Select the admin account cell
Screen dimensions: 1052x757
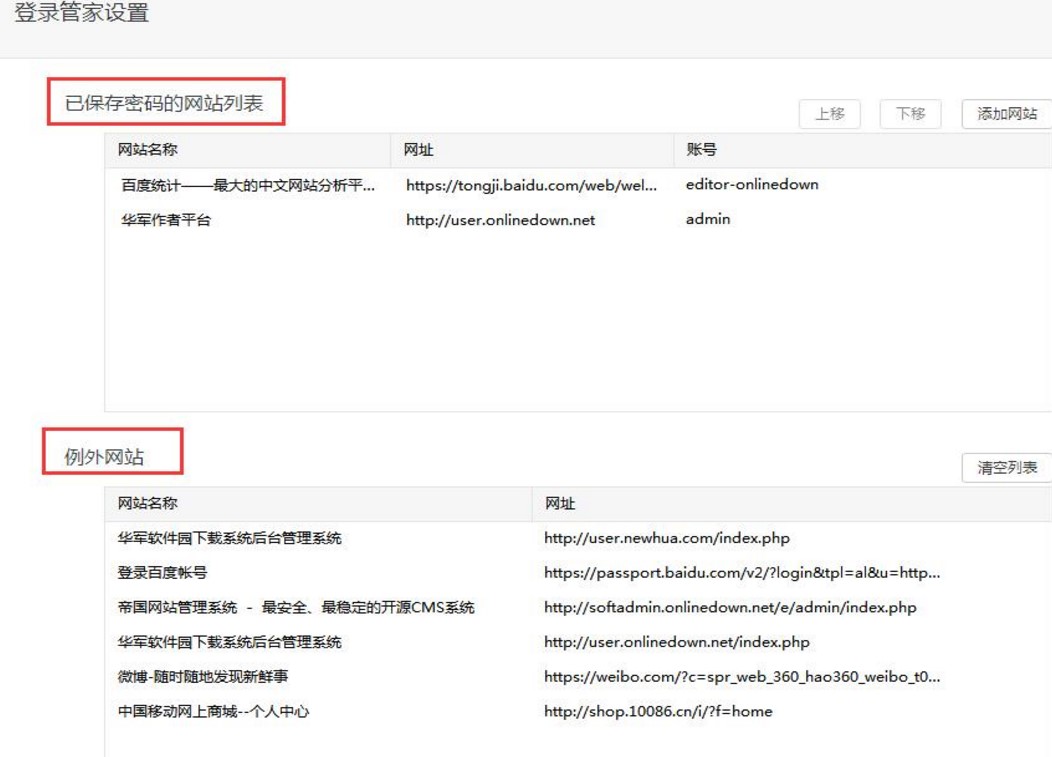[708, 219]
